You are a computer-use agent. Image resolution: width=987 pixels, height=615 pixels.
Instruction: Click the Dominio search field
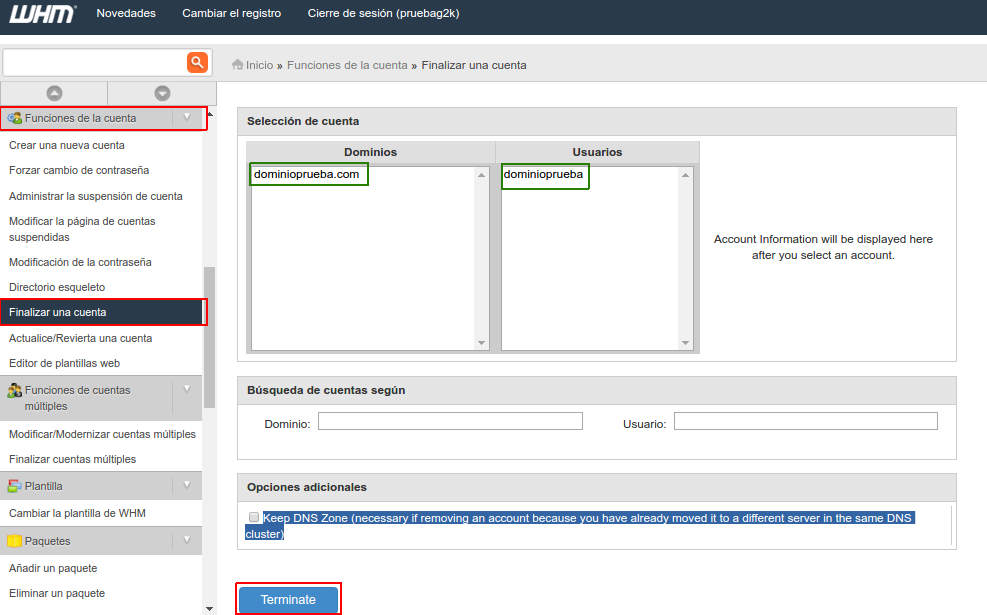point(450,421)
